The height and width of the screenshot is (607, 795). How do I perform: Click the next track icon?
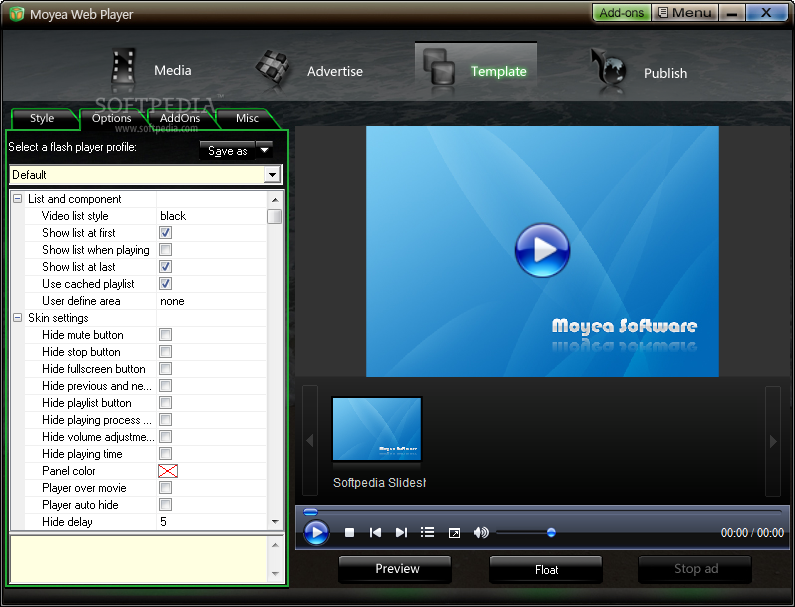(x=401, y=532)
